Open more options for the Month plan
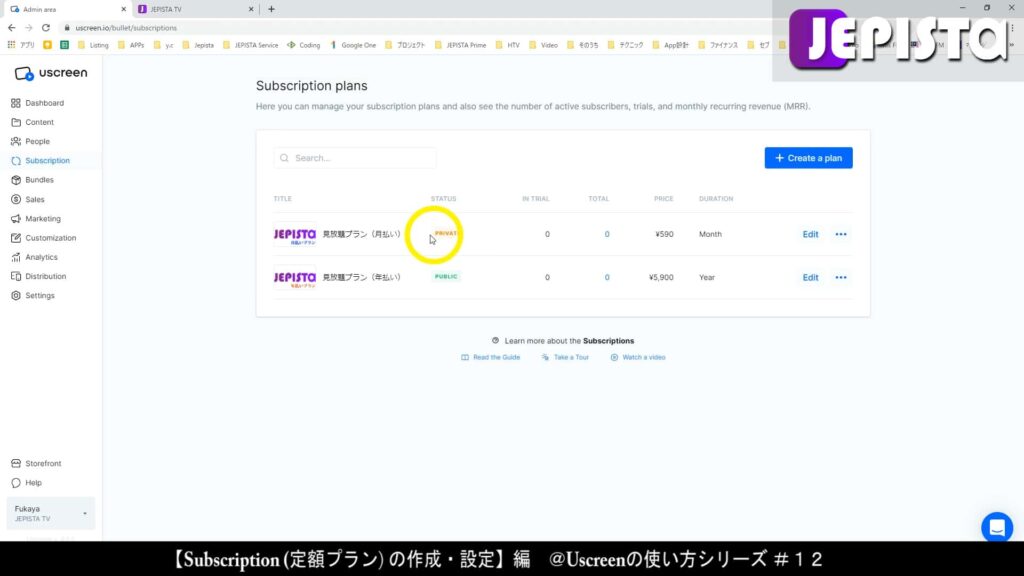The width and height of the screenshot is (1024, 576). (840, 234)
